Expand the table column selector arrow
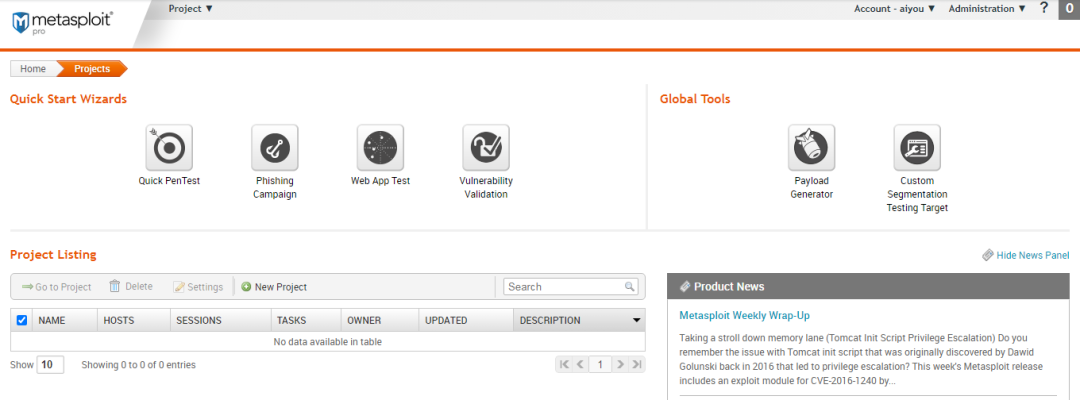The width and height of the screenshot is (1080, 400). tap(636, 320)
